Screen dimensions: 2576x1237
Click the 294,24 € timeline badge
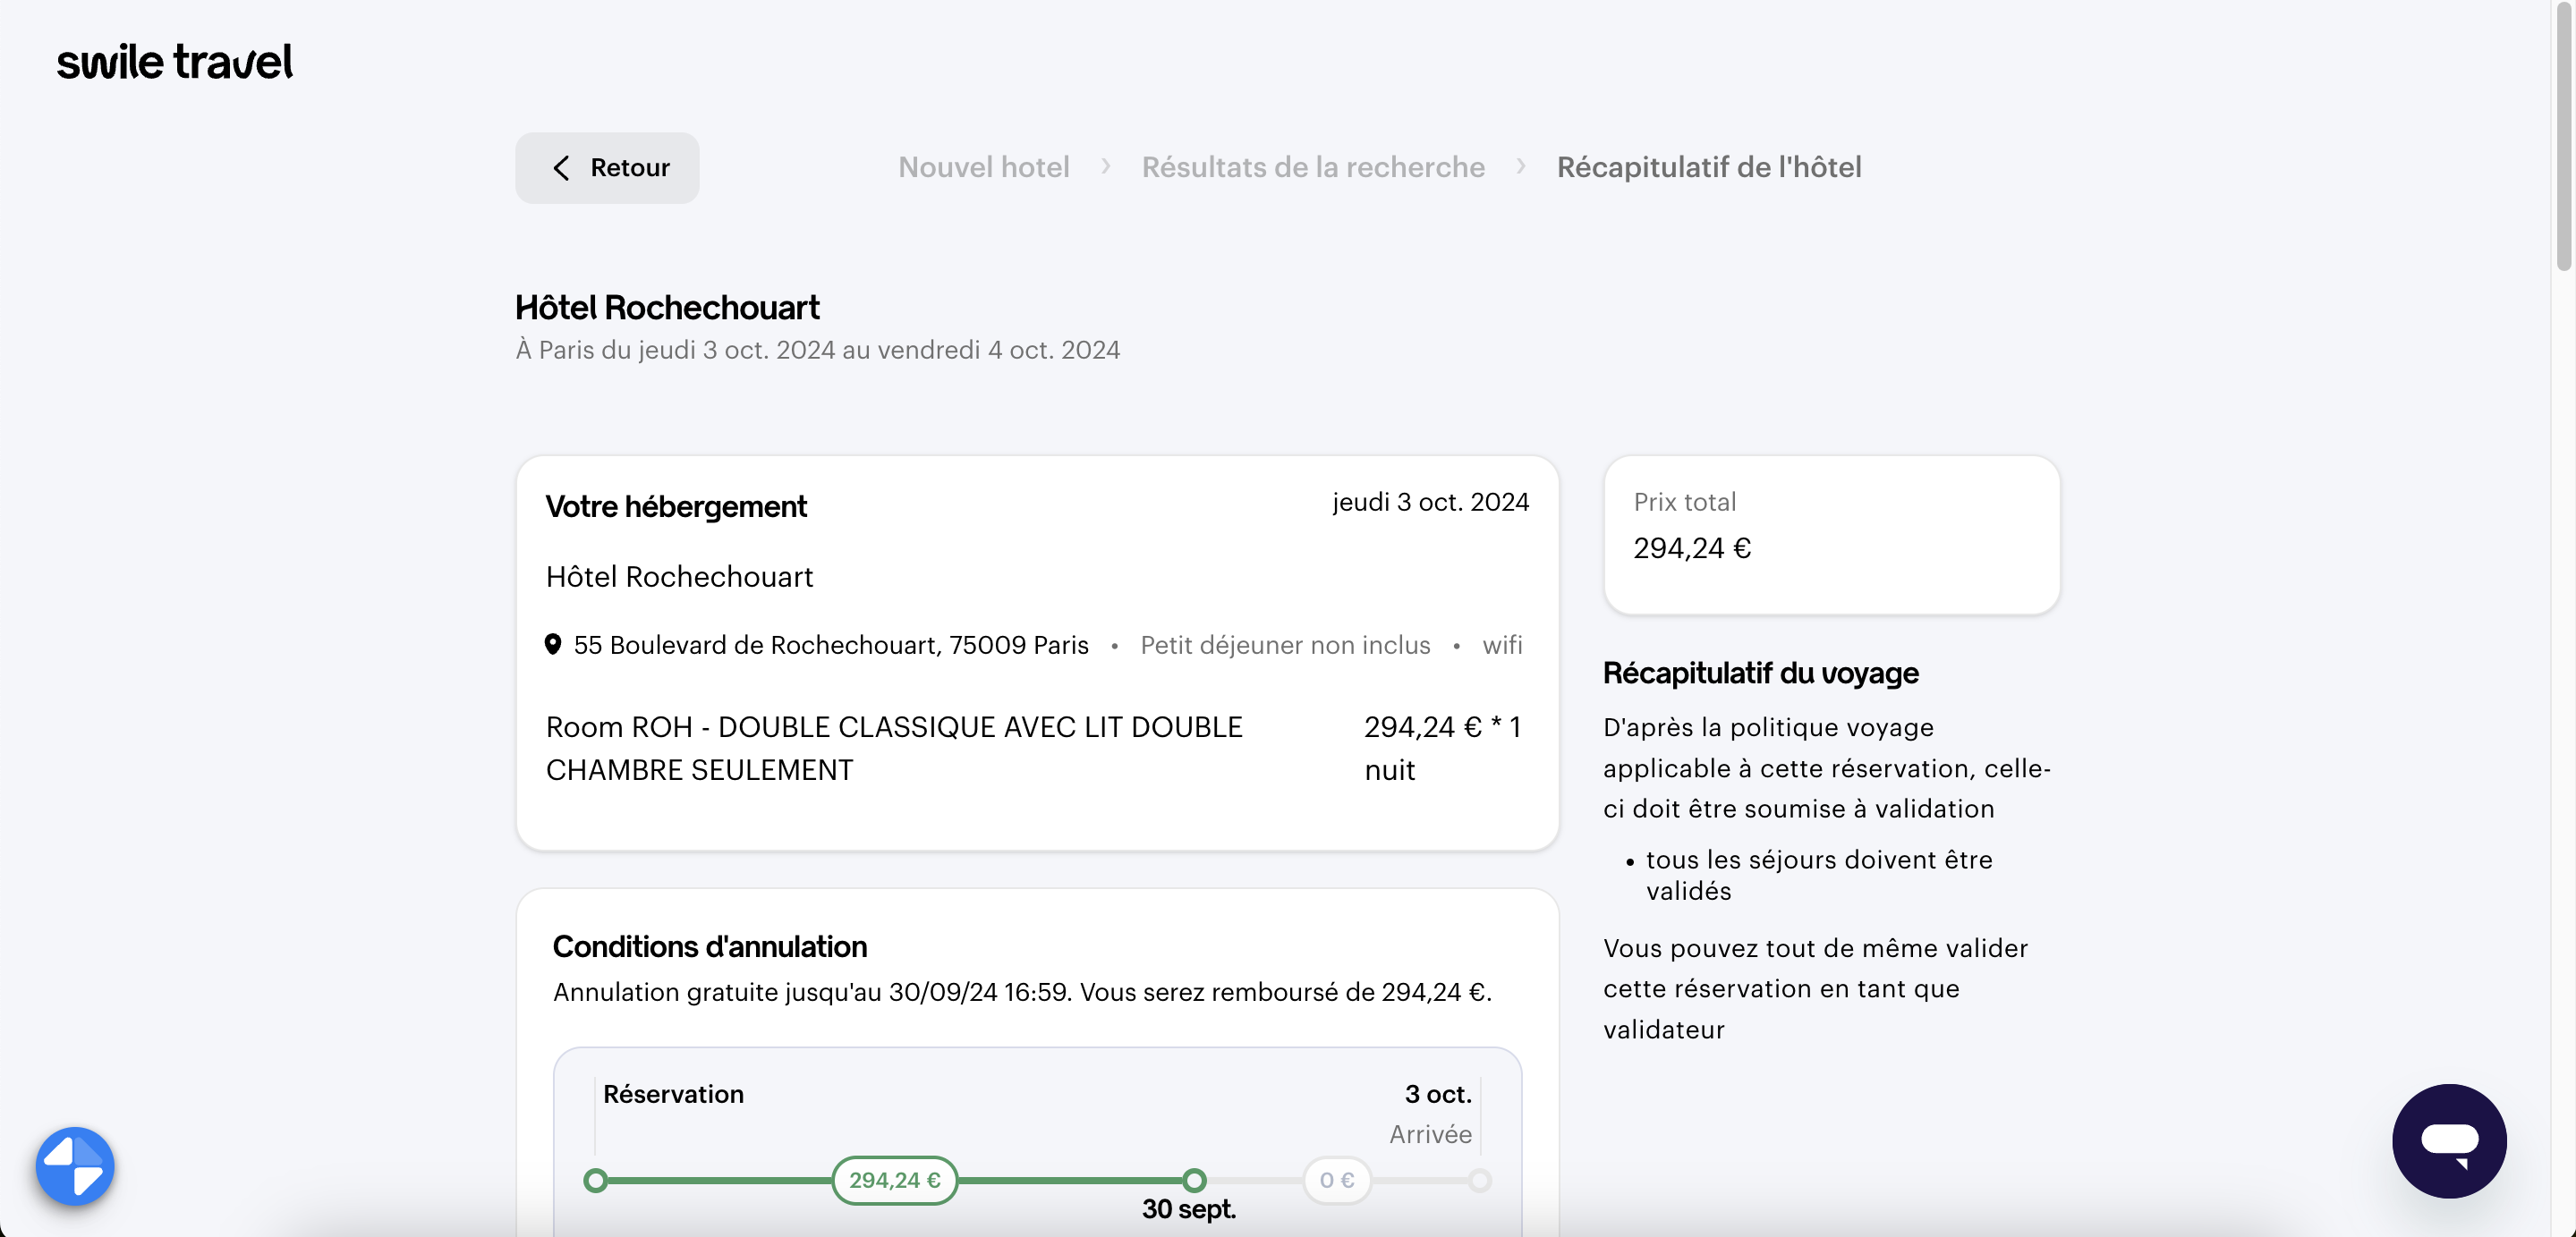(894, 1180)
